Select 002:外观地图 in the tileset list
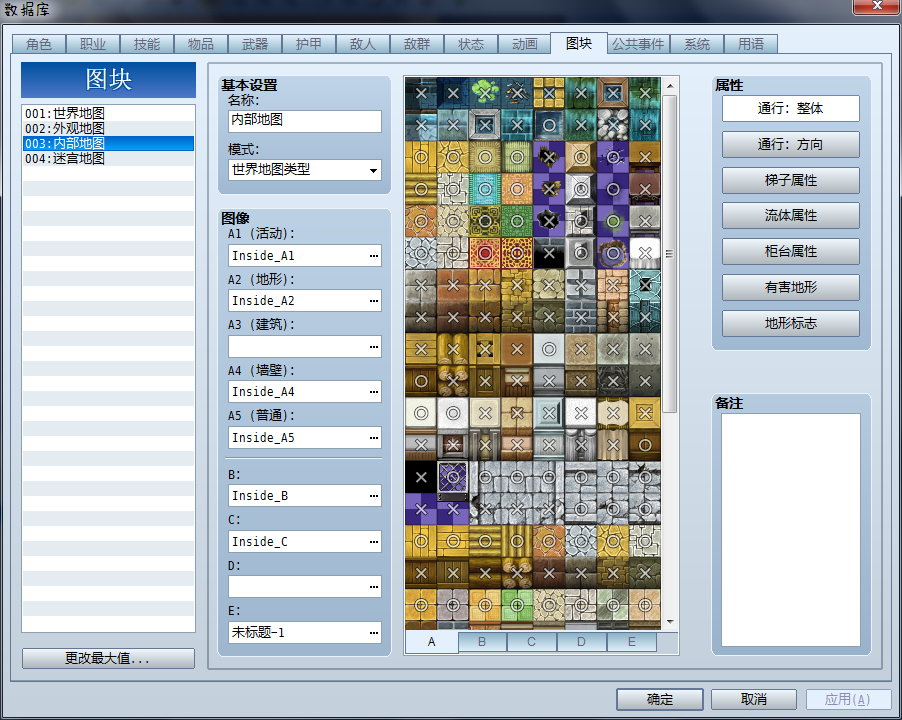The image size is (902, 720). (108, 128)
